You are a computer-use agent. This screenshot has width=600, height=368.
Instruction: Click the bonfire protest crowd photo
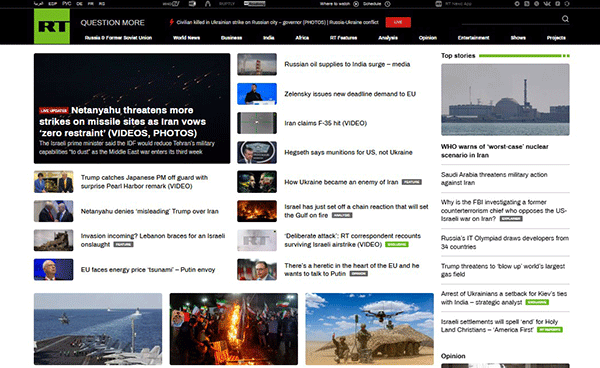click(x=234, y=329)
